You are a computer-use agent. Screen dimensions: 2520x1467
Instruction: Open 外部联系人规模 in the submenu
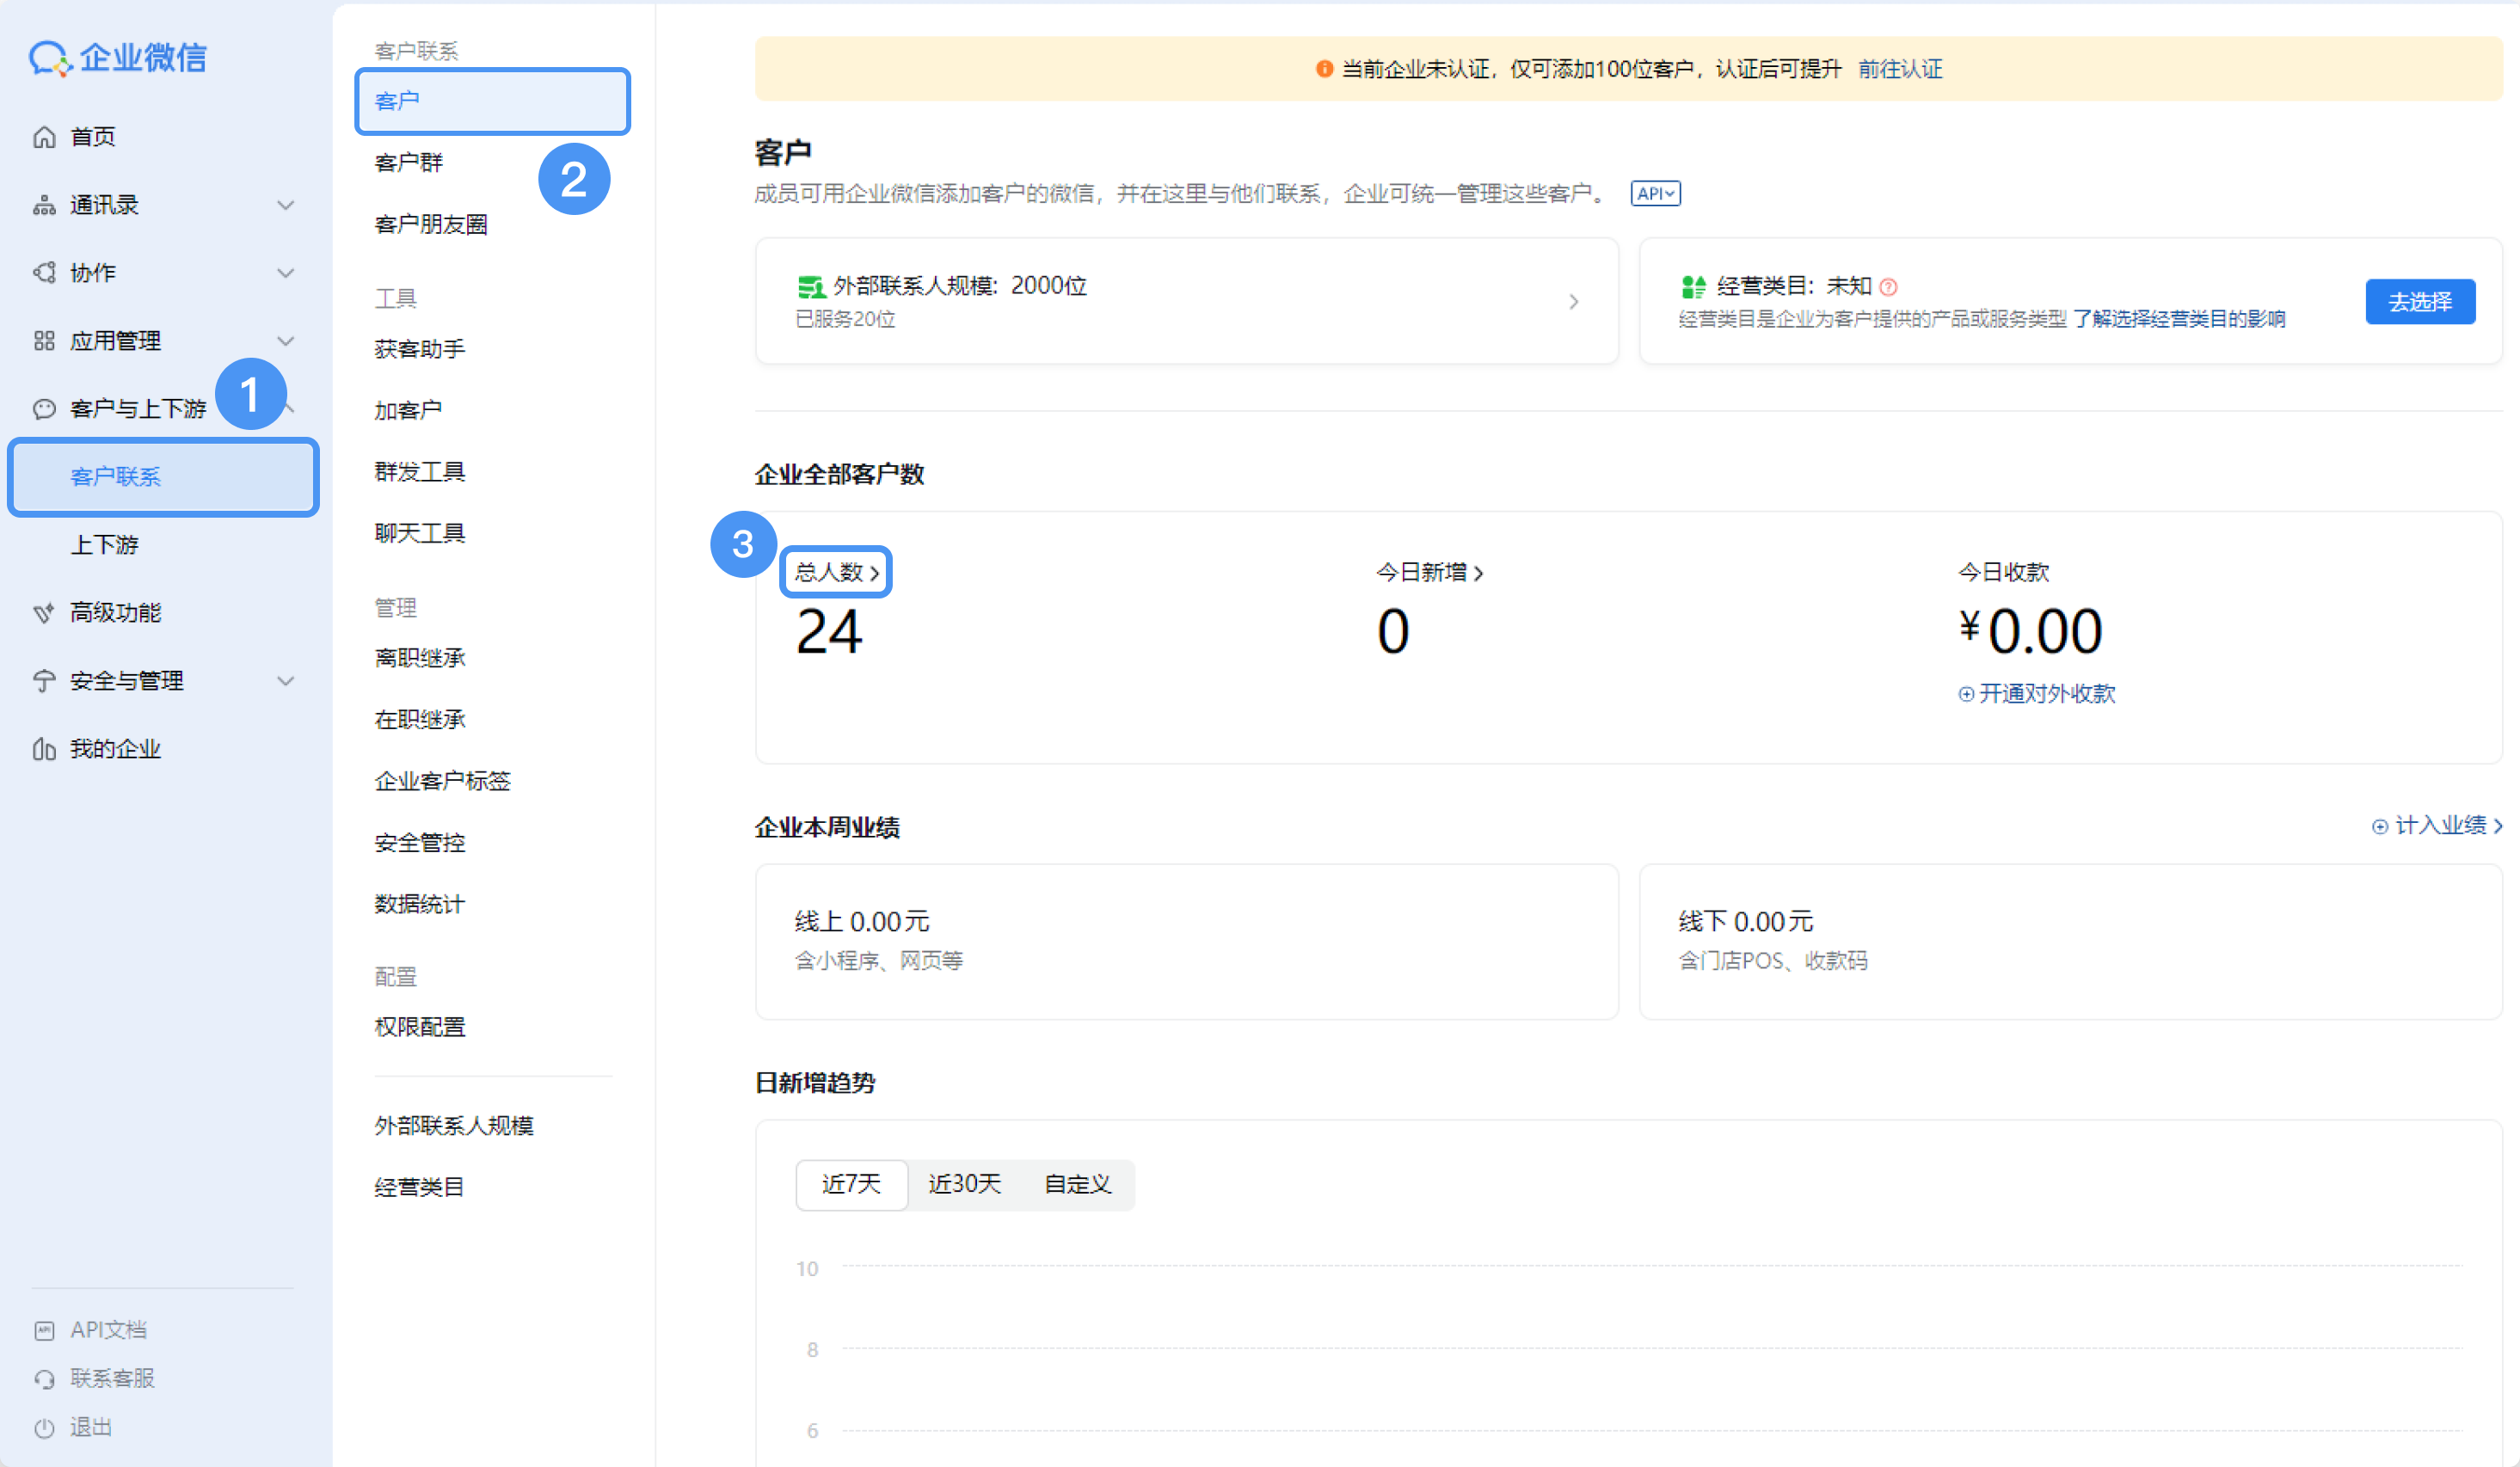[x=454, y=1126]
